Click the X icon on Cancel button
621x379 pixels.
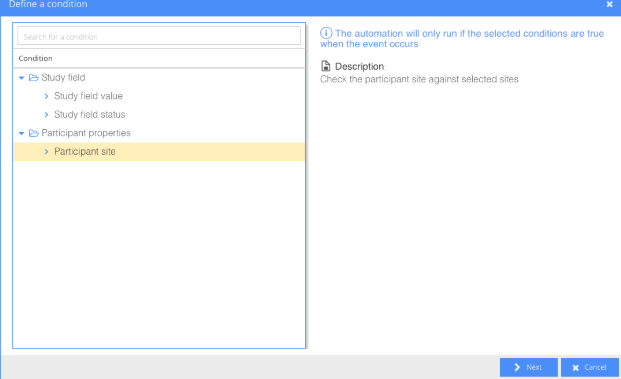click(575, 368)
